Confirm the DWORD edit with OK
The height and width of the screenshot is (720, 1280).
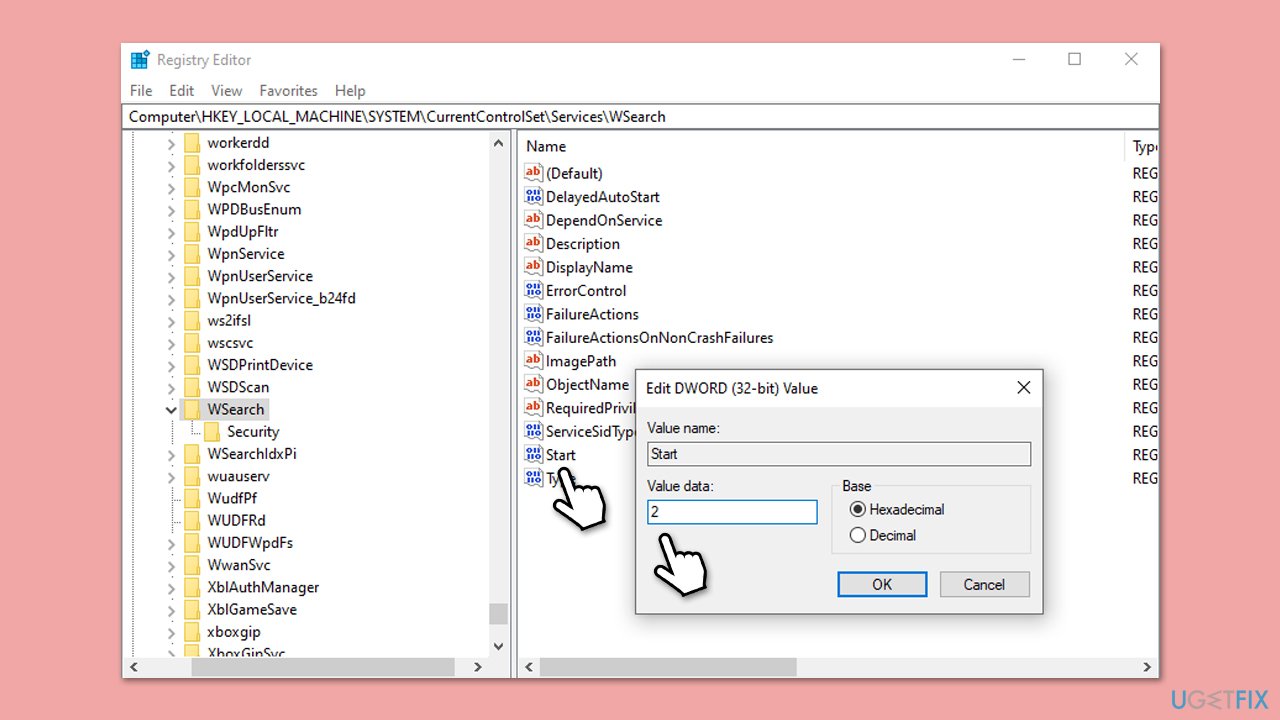tap(882, 584)
